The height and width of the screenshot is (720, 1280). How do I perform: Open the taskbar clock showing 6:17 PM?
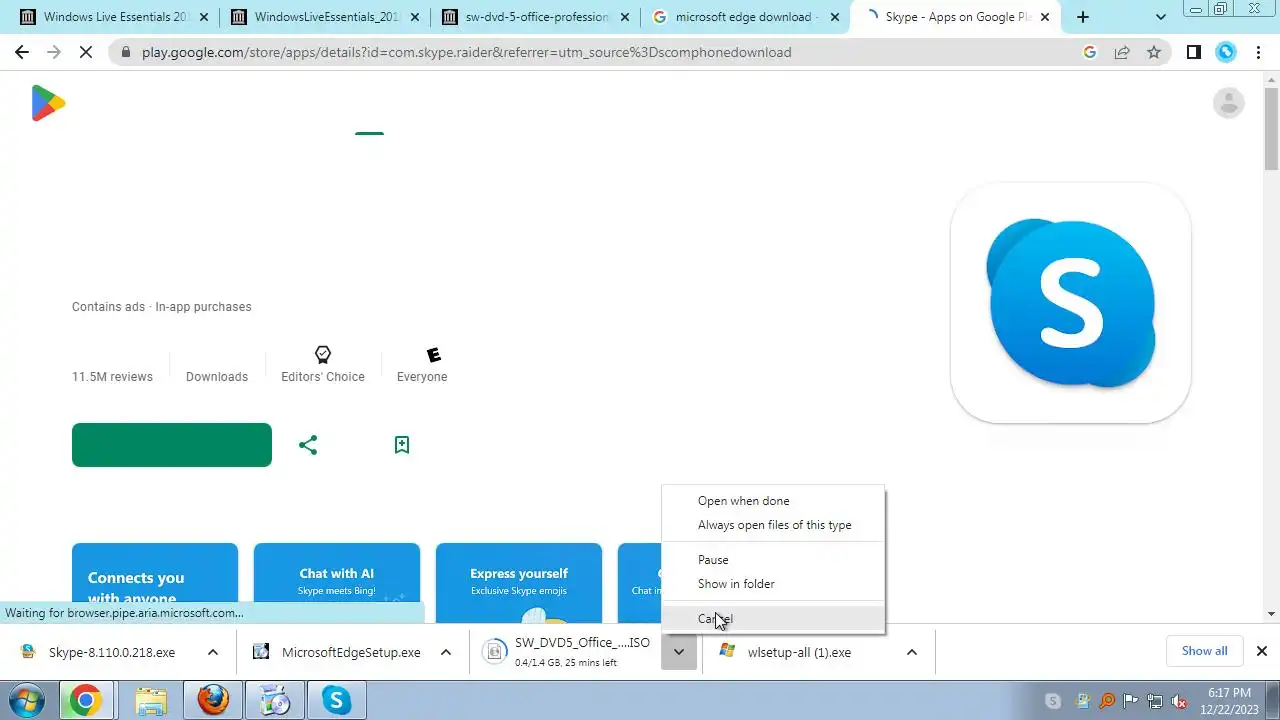[x=1229, y=701]
